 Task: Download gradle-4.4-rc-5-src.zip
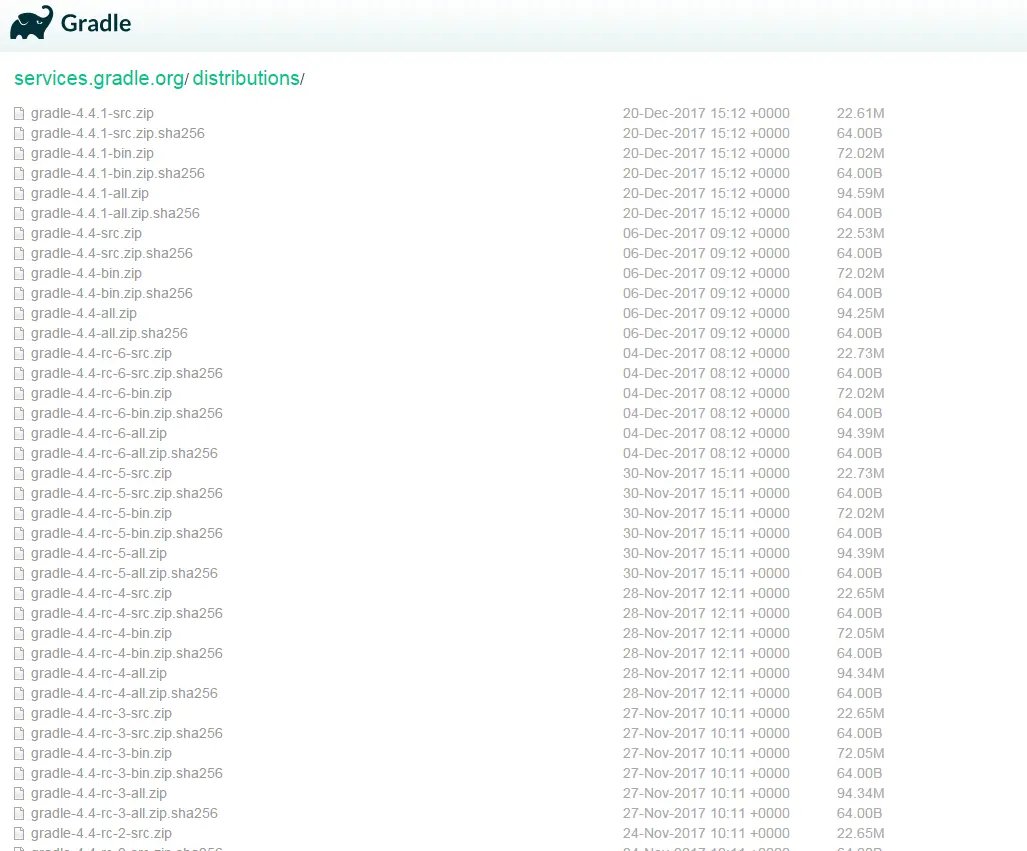tap(102, 473)
